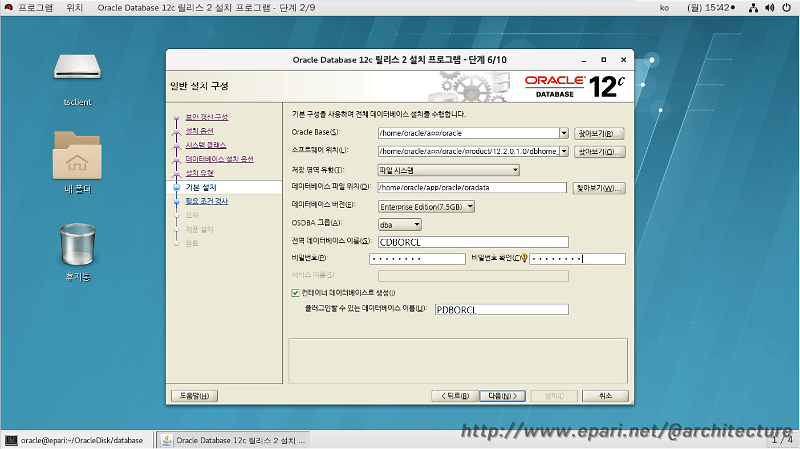Viewport: 800px width, 449px height.
Task: Open the trash can desktop icon
Action: click(78, 244)
